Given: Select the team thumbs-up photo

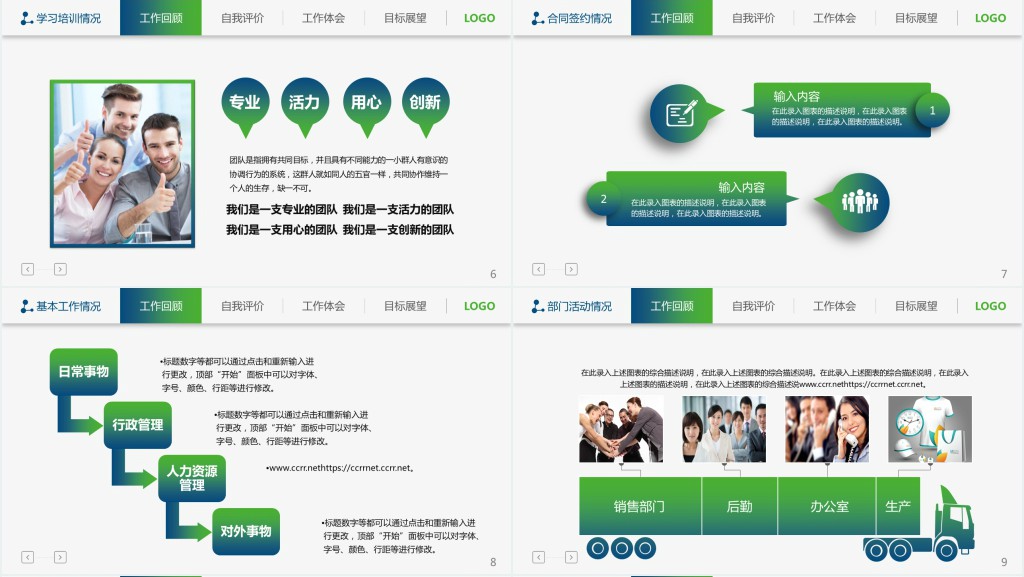Looking at the screenshot, I should (x=122, y=164).
